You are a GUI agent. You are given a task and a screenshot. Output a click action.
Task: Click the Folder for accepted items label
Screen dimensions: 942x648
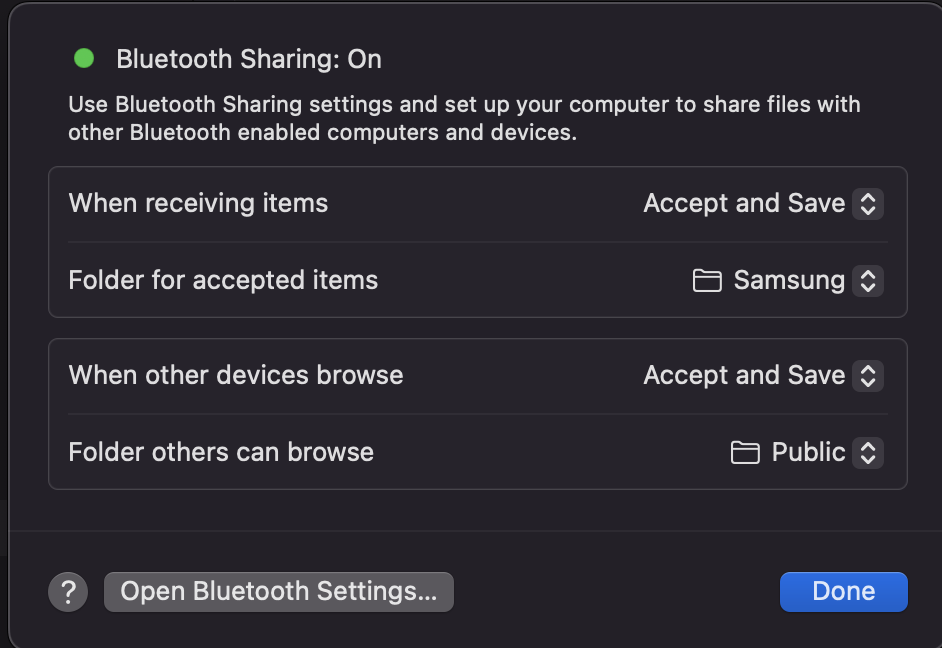click(x=223, y=281)
